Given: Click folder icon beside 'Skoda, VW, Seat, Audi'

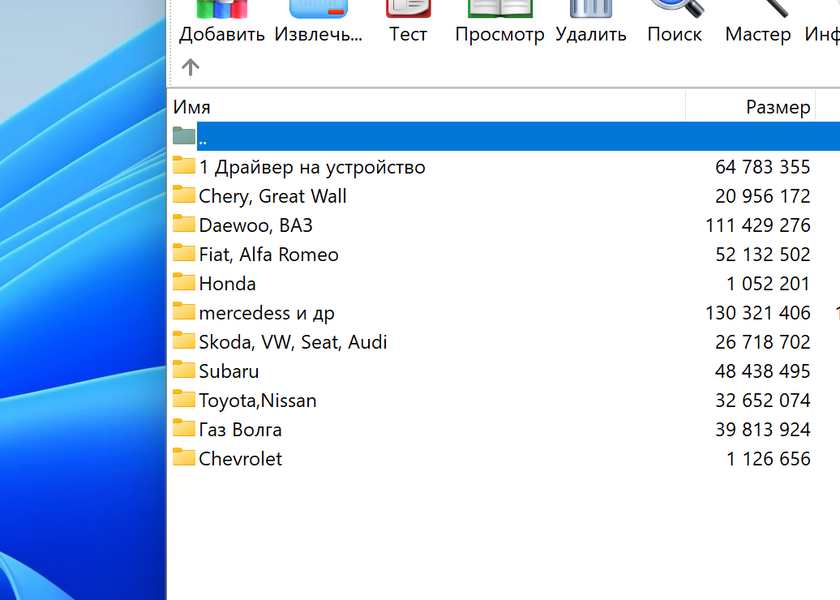Looking at the screenshot, I should (184, 340).
